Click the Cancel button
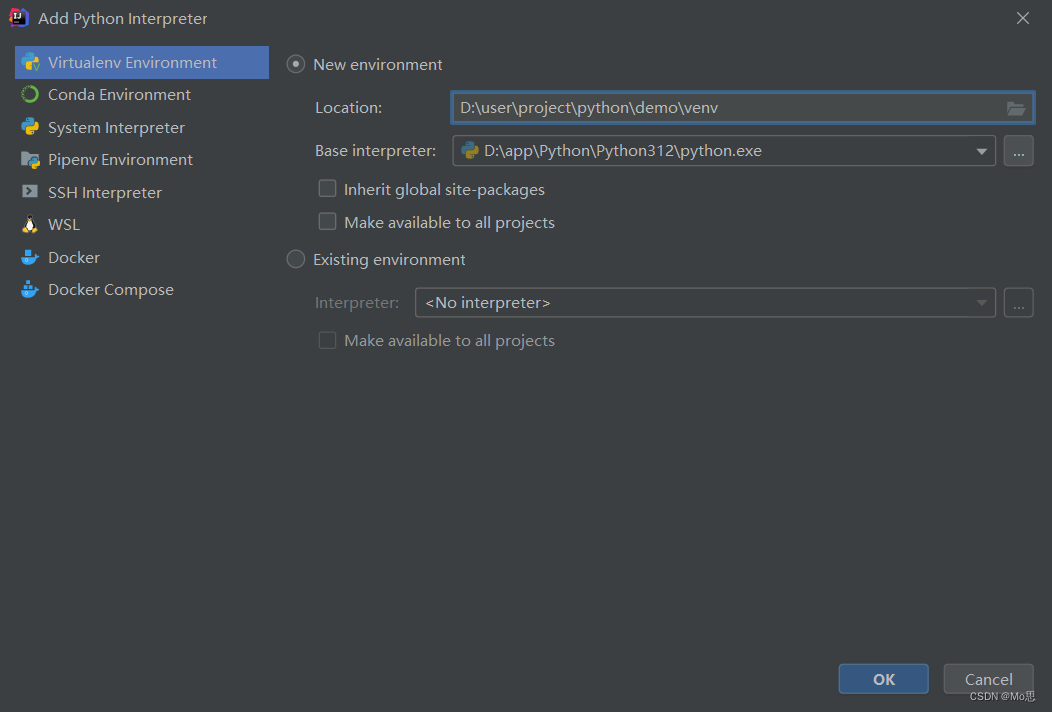 pyautogui.click(x=988, y=679)
